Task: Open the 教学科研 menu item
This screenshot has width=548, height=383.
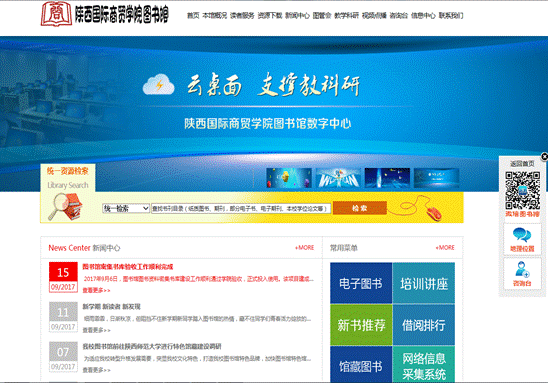Action: click(346, 15)
